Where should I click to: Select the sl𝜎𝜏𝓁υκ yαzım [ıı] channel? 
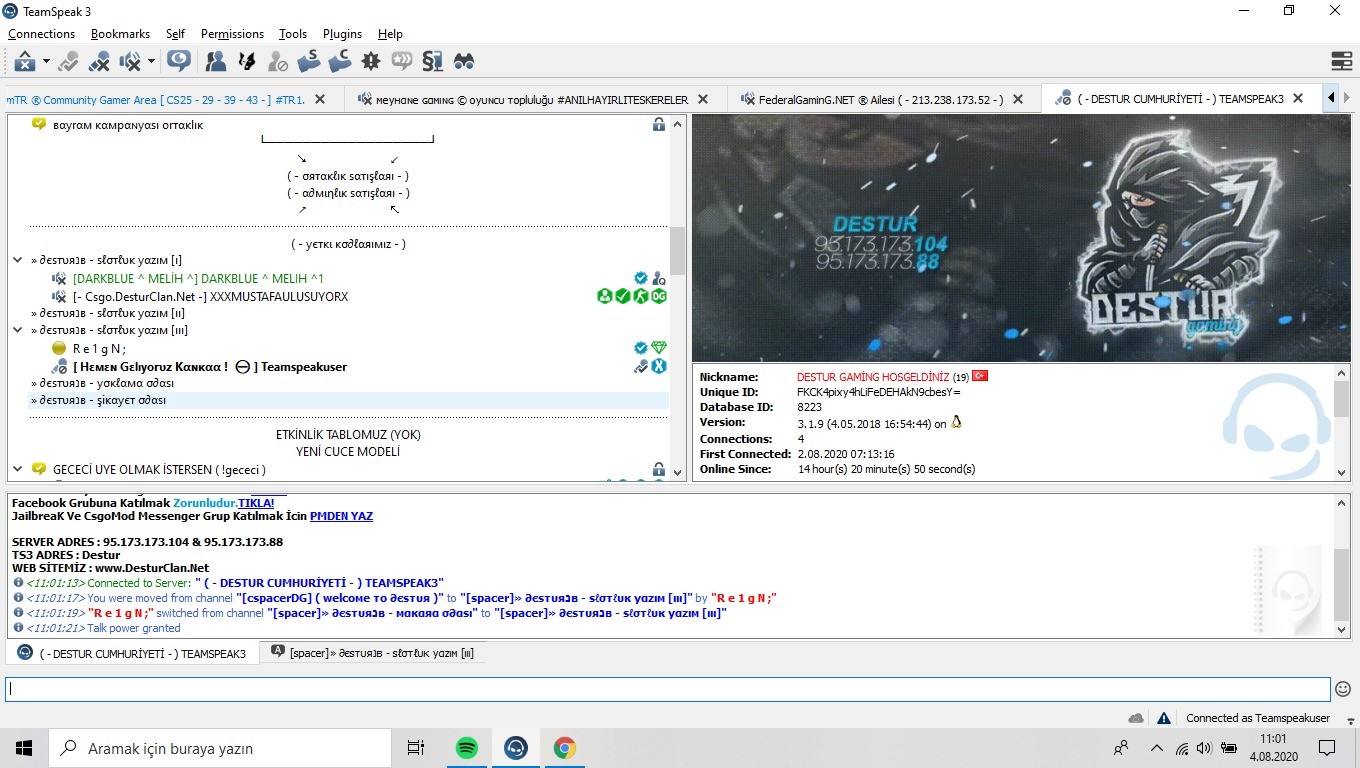tap(108, 313)
